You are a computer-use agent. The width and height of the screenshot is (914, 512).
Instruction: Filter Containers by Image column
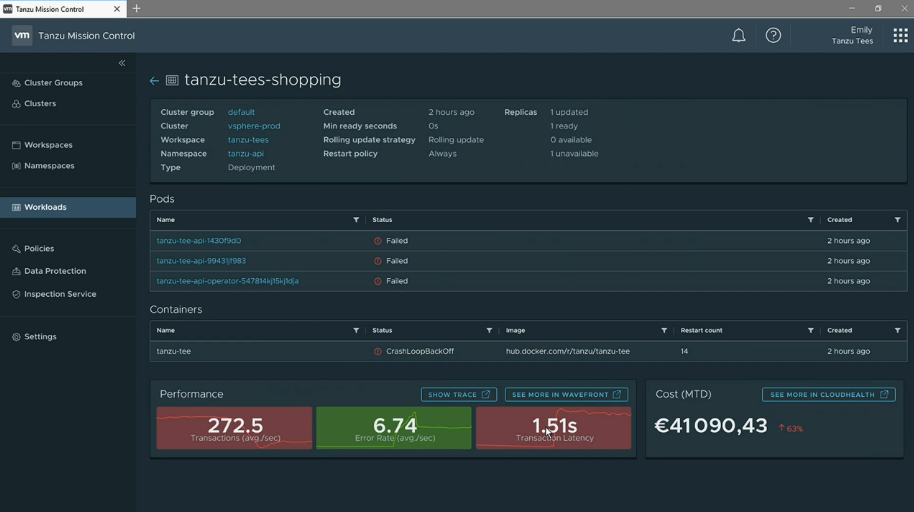pyautogui.click(x=664, y=331)
